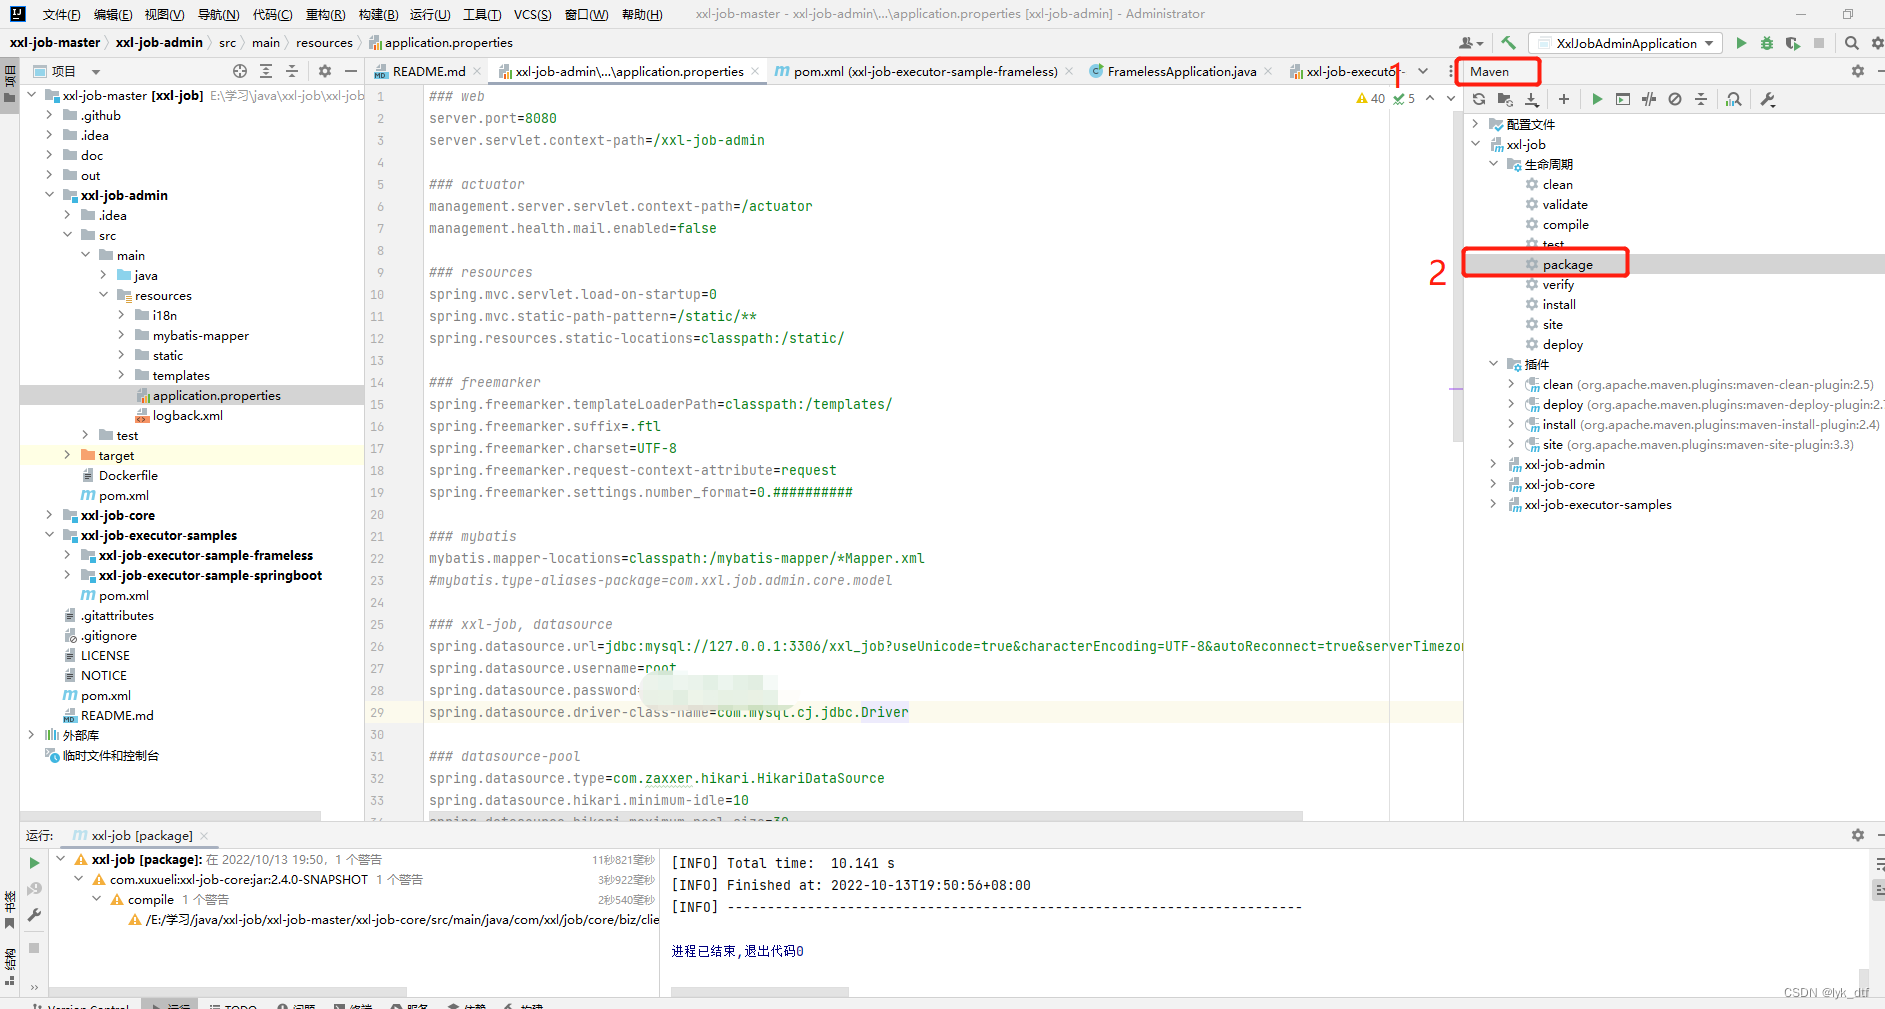Hide the Project panel with minus icon
This screenshot has width=1885, height=1009.
(x=351, y=71)
